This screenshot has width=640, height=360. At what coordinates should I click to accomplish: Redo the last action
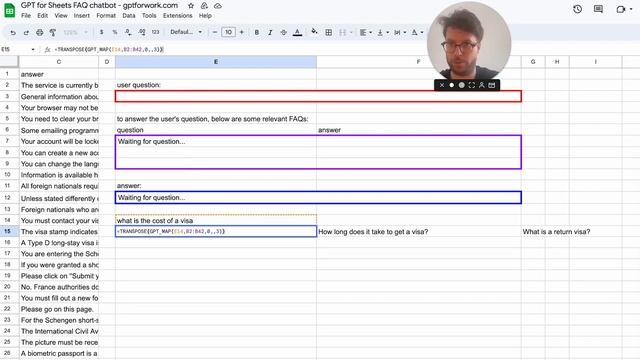(26, 32)
